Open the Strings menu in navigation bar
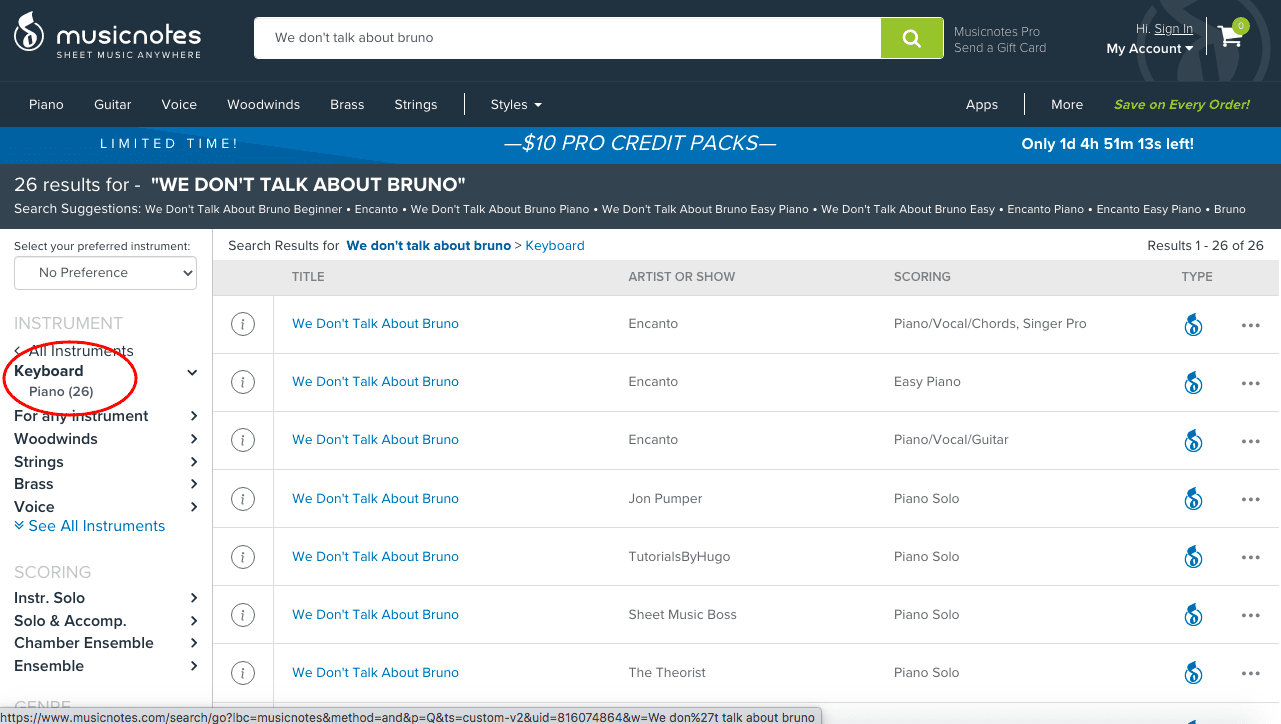The width and height of the screenshot is (1281, 724). point(416,105)
